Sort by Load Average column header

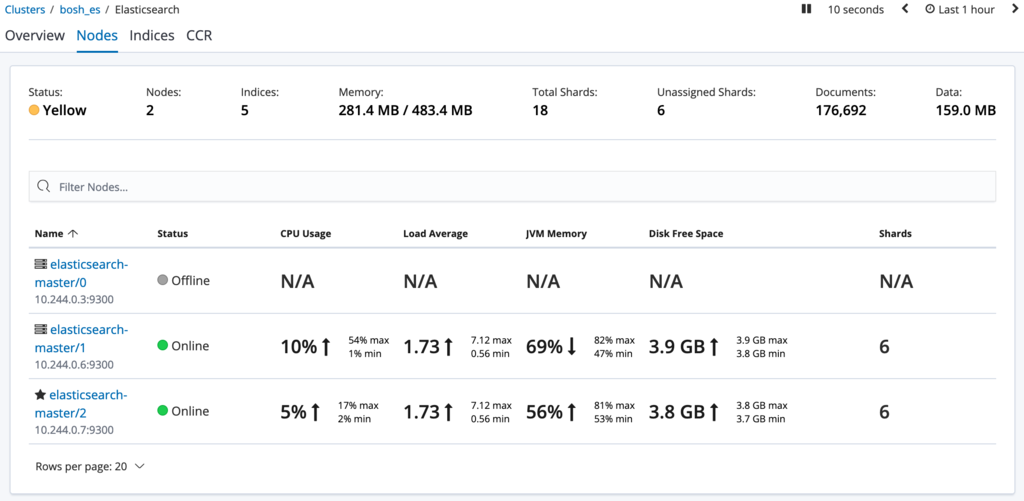436,233
